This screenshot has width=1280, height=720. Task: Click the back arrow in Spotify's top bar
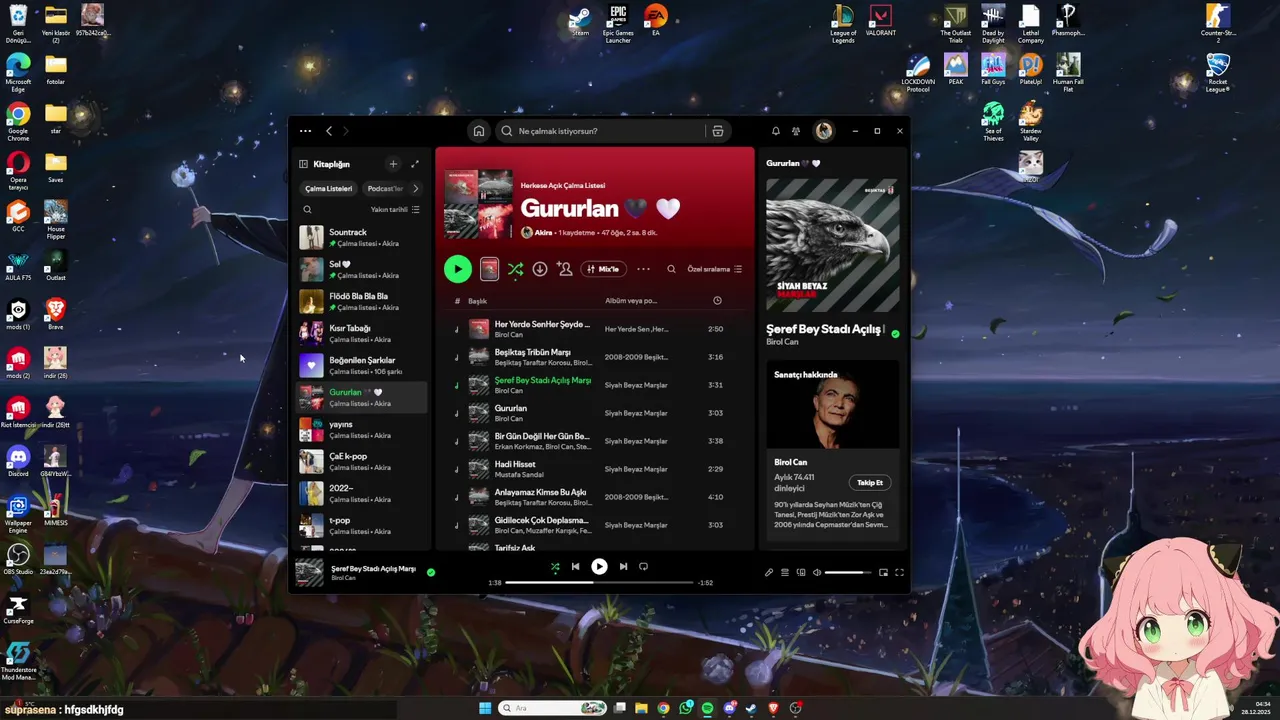coord(329,131)
